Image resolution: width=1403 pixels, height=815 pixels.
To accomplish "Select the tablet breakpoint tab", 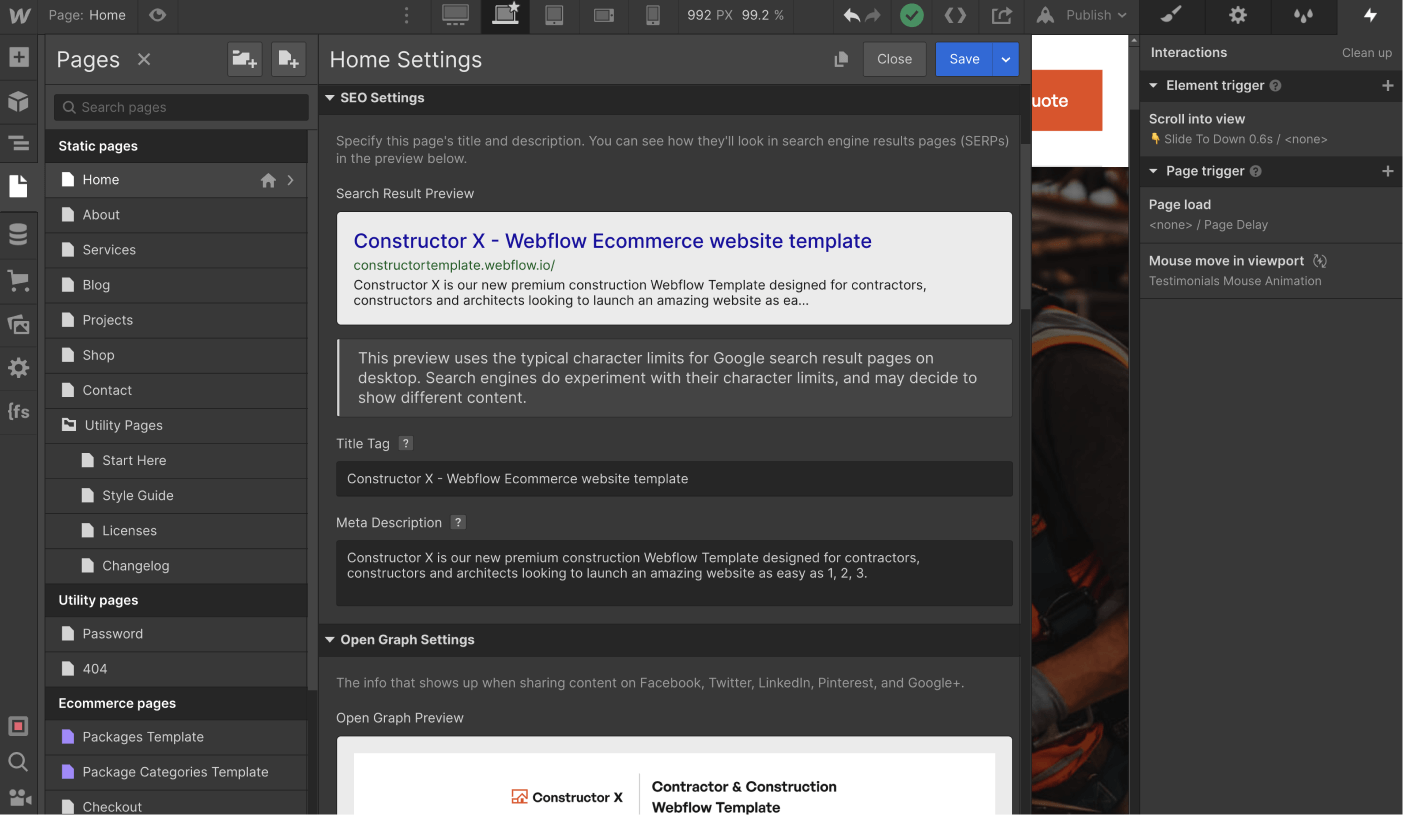I will [554, 16].
